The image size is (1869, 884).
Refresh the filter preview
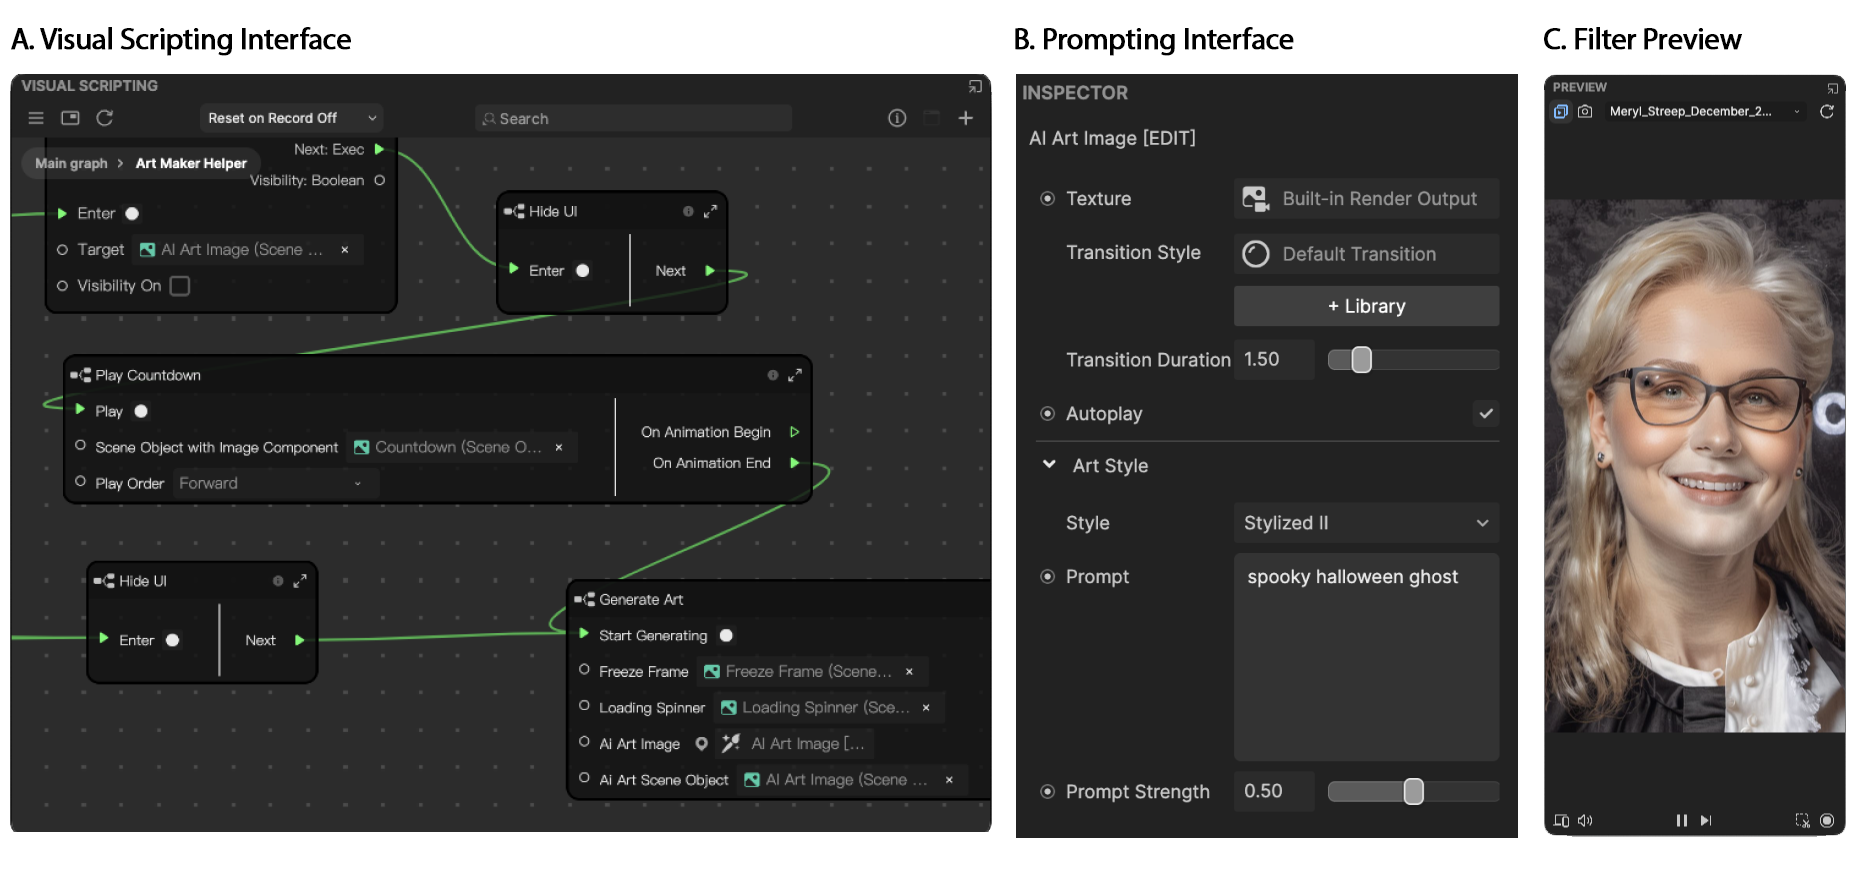pos(1826,111)
